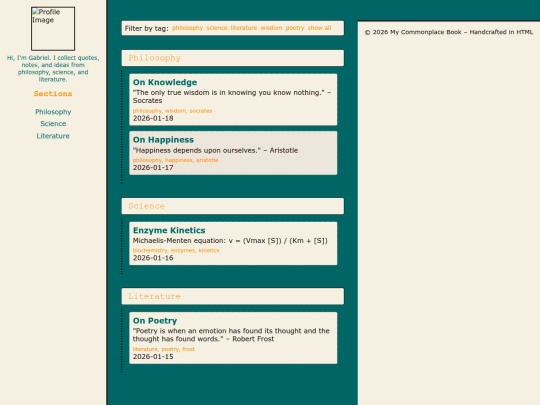Open the Enzyme Kinetics entry title

tap(169, 230)
